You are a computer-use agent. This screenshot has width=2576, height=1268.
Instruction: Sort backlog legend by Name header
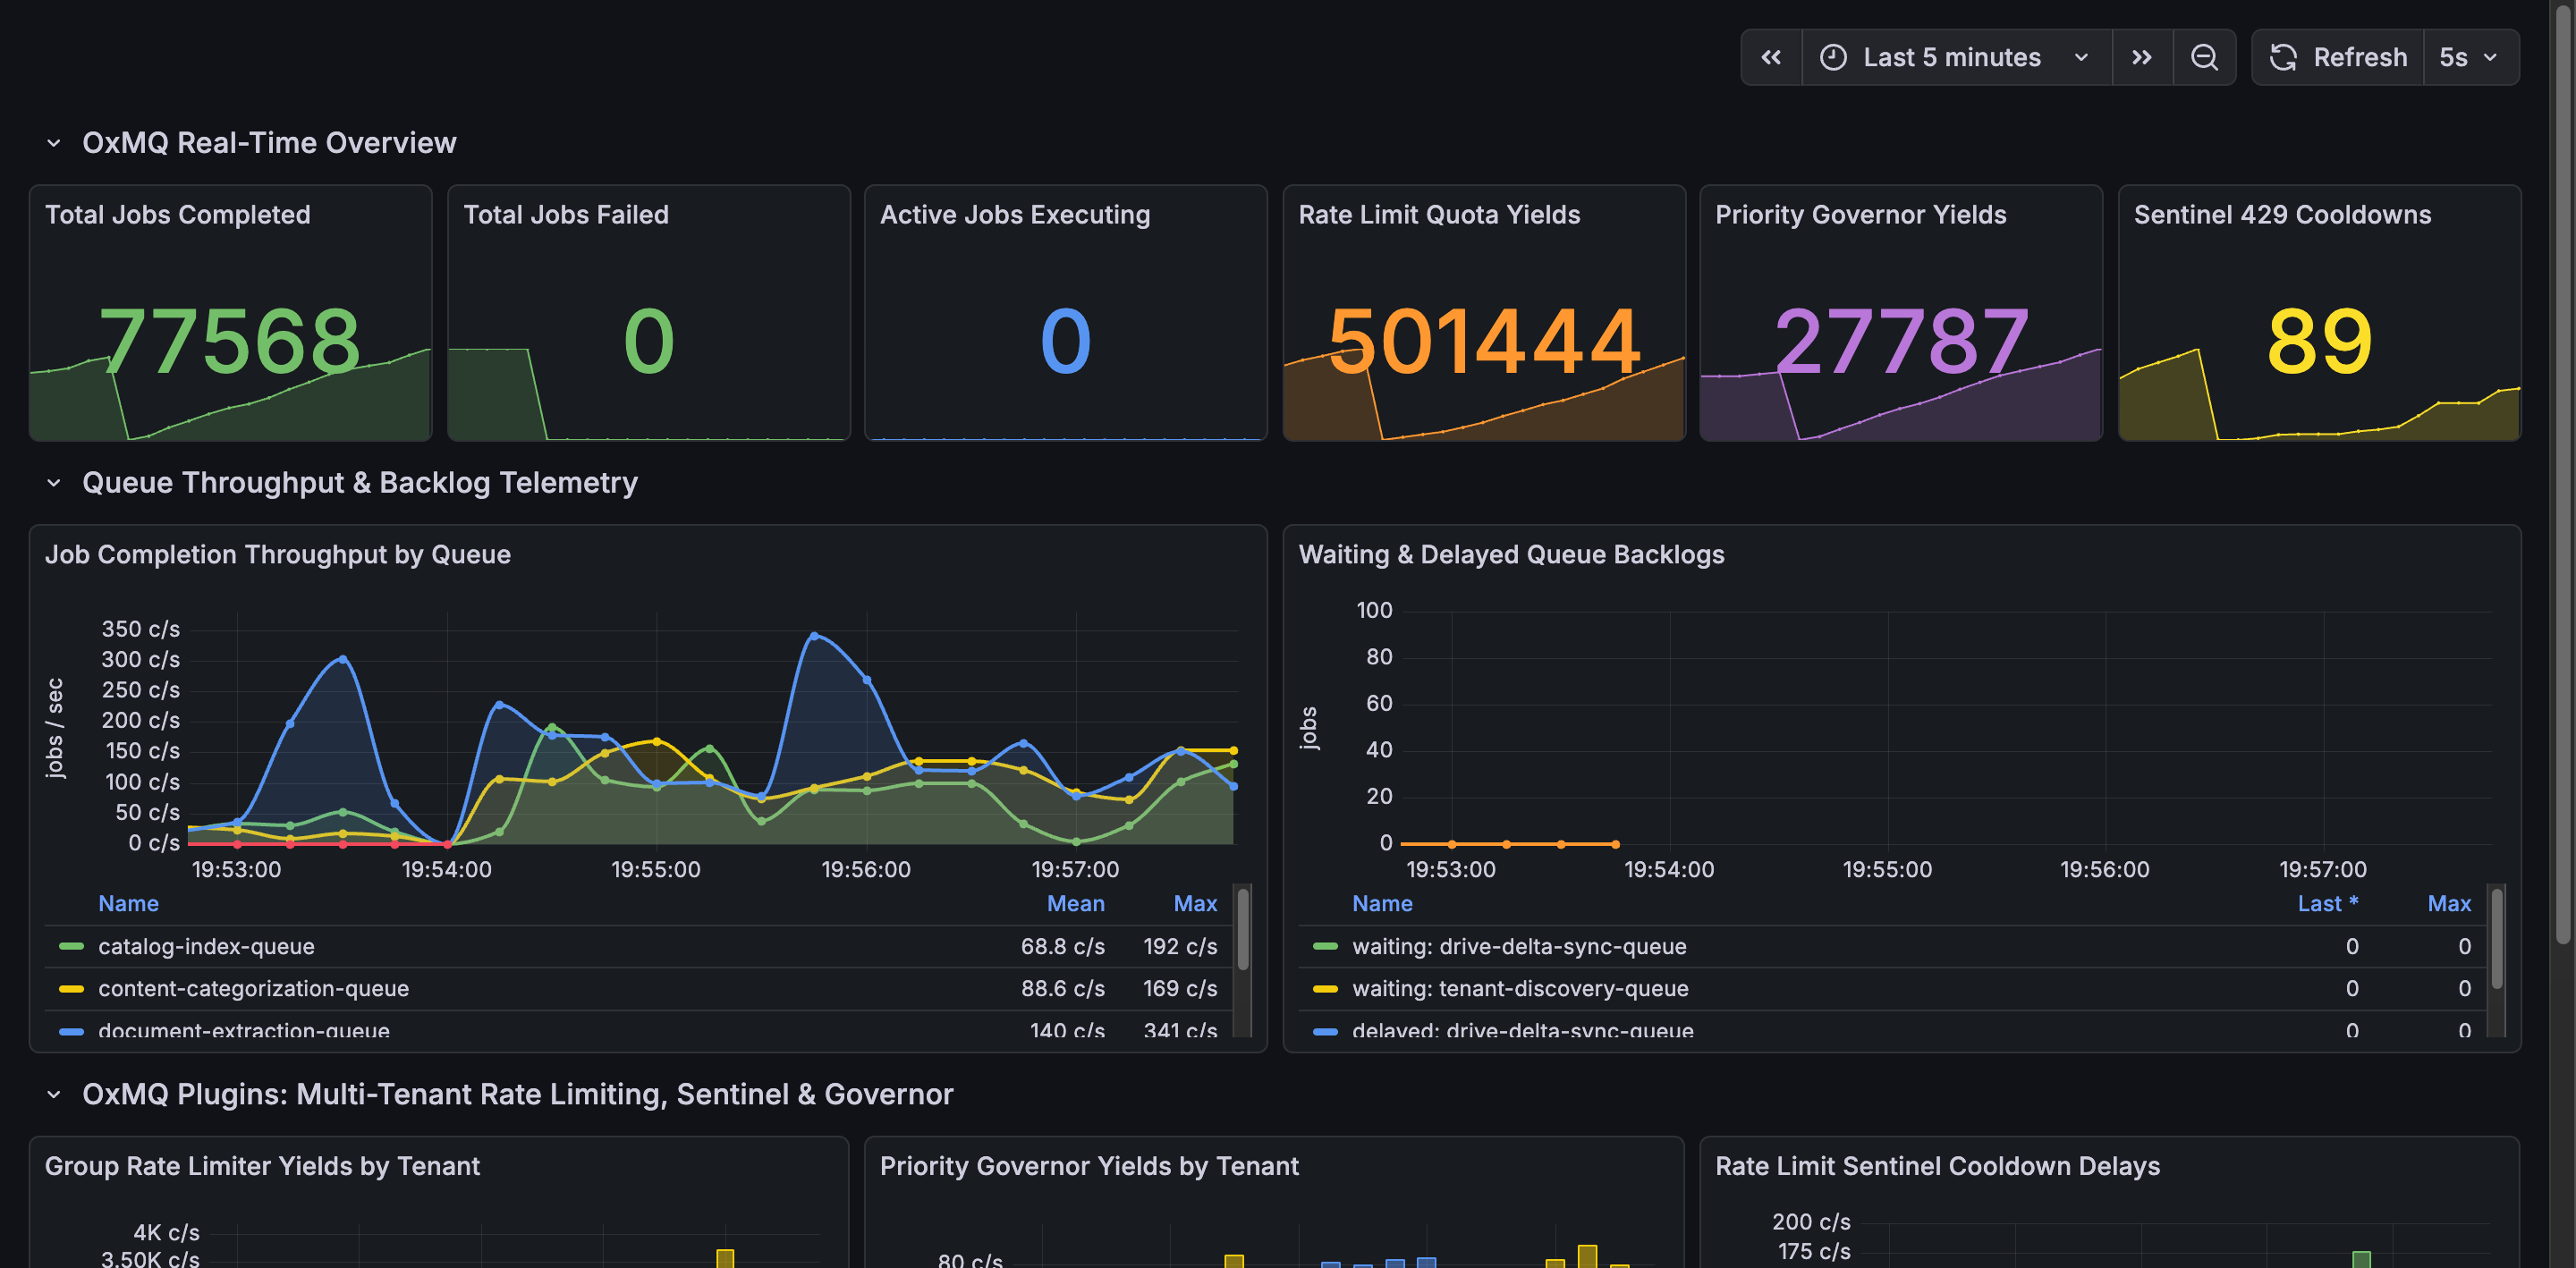tap(1382, 904)
